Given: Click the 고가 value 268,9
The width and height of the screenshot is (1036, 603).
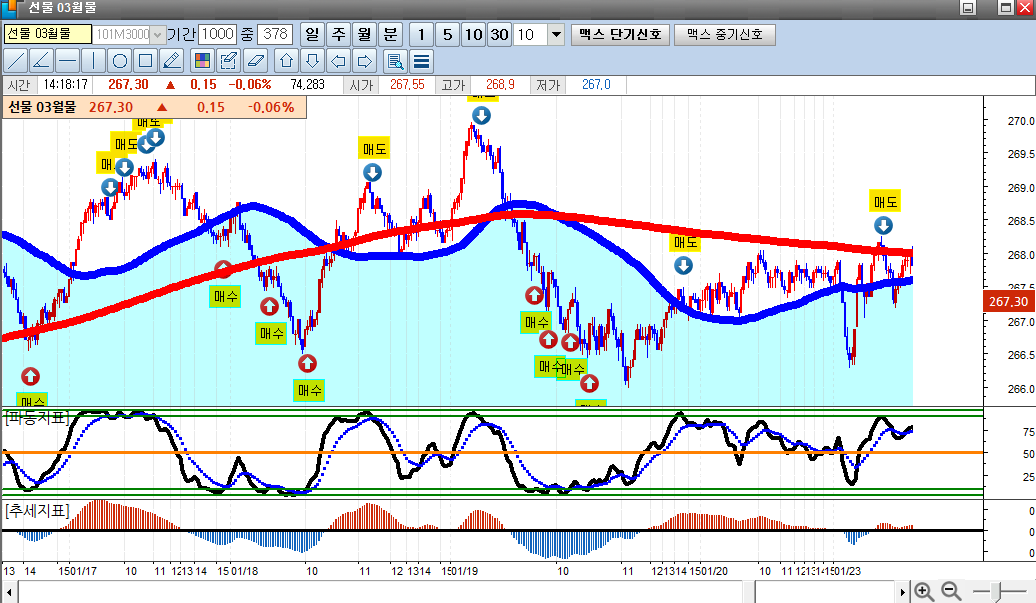Looking at the screenshot, I should [x=500, y=85].
